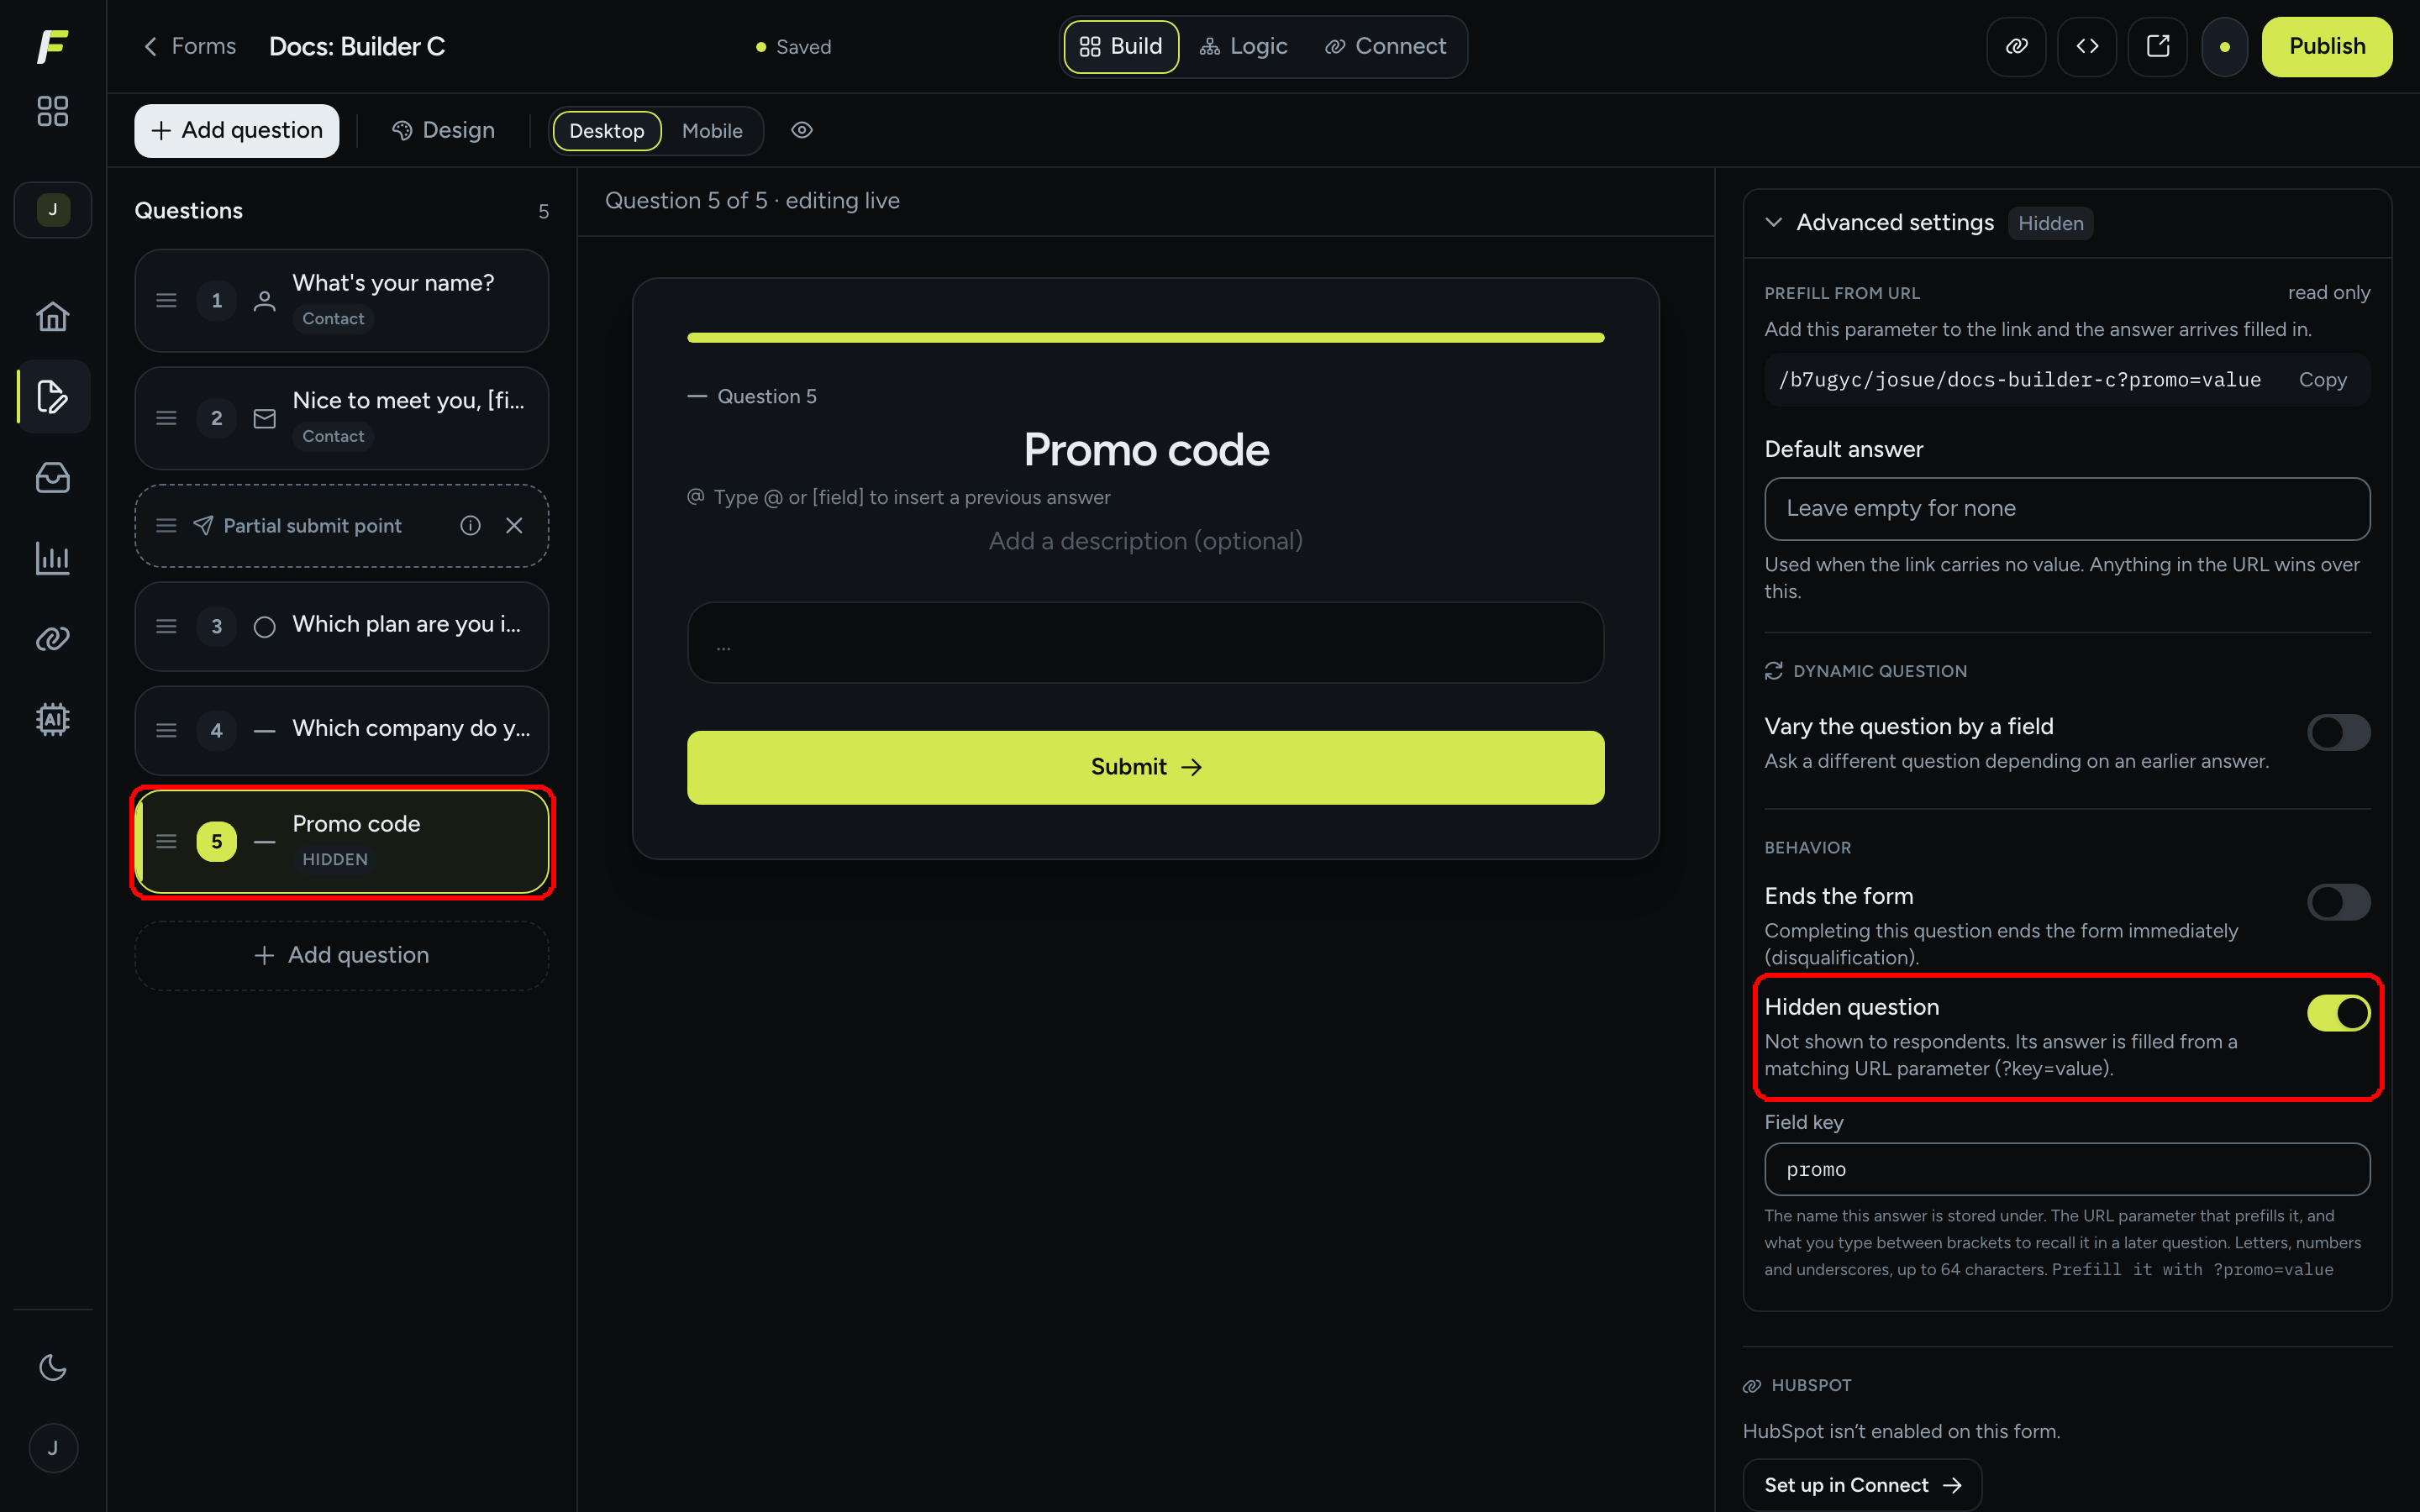Click the Default answer input field
The height and width of the screenshot is (1512, 2420).
pos(2066,508)
